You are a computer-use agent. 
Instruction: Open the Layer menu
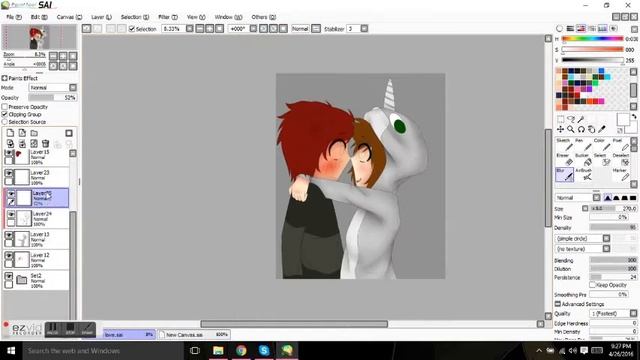tap(101, 17)
